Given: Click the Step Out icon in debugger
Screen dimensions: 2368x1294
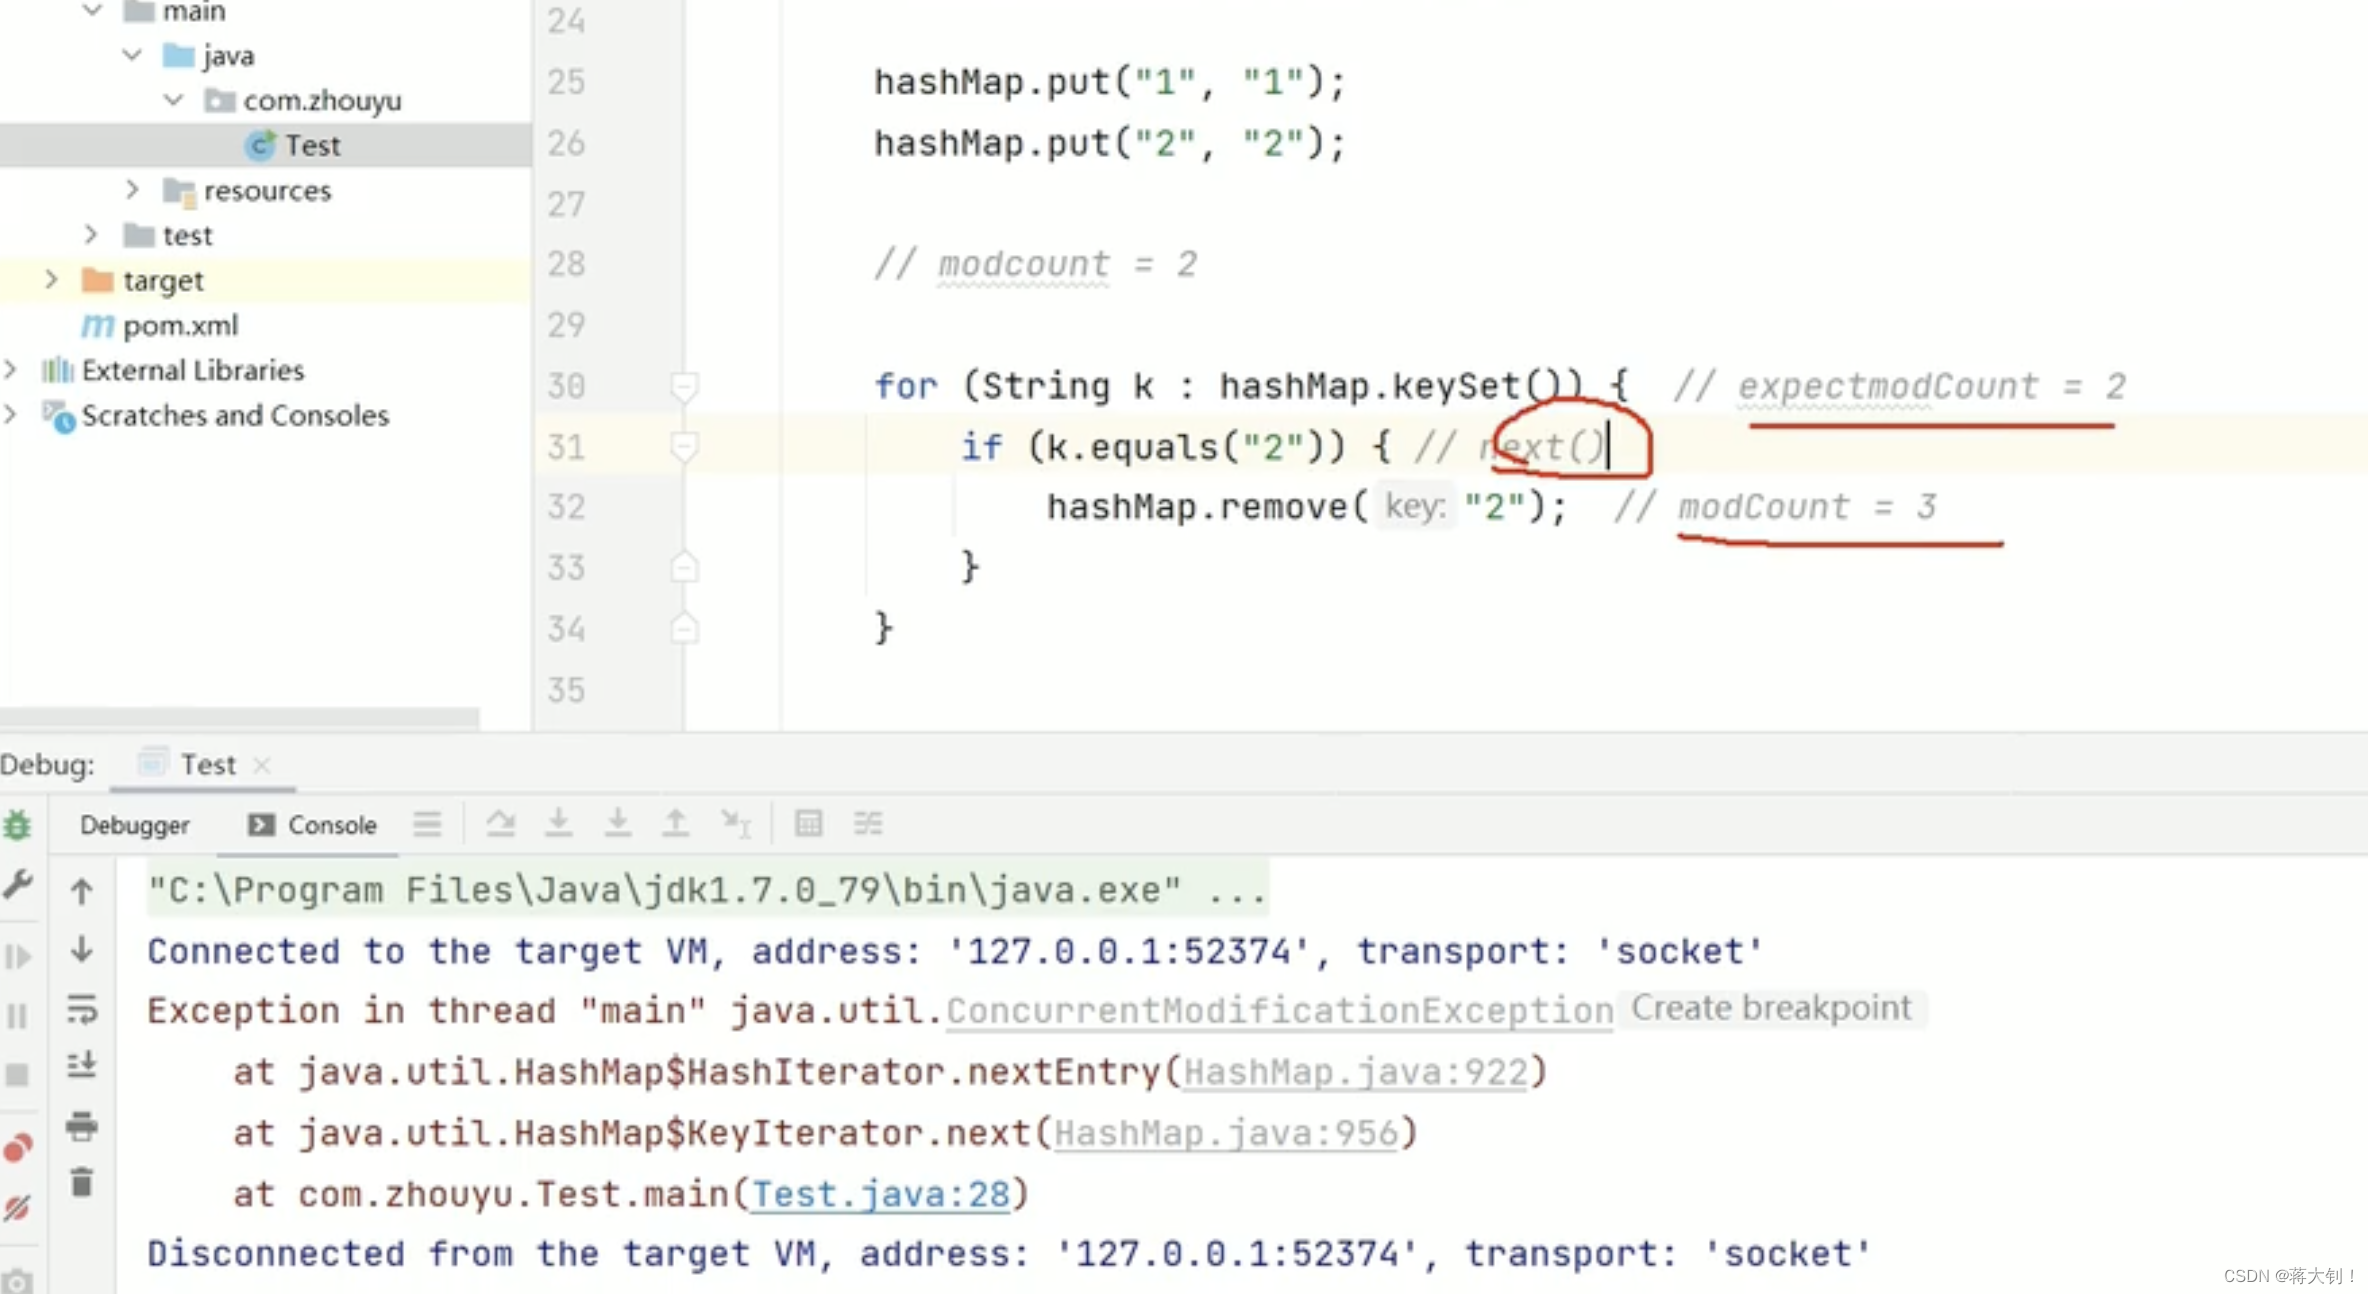Looking at the screenshot, I should (x=674, y=824).
